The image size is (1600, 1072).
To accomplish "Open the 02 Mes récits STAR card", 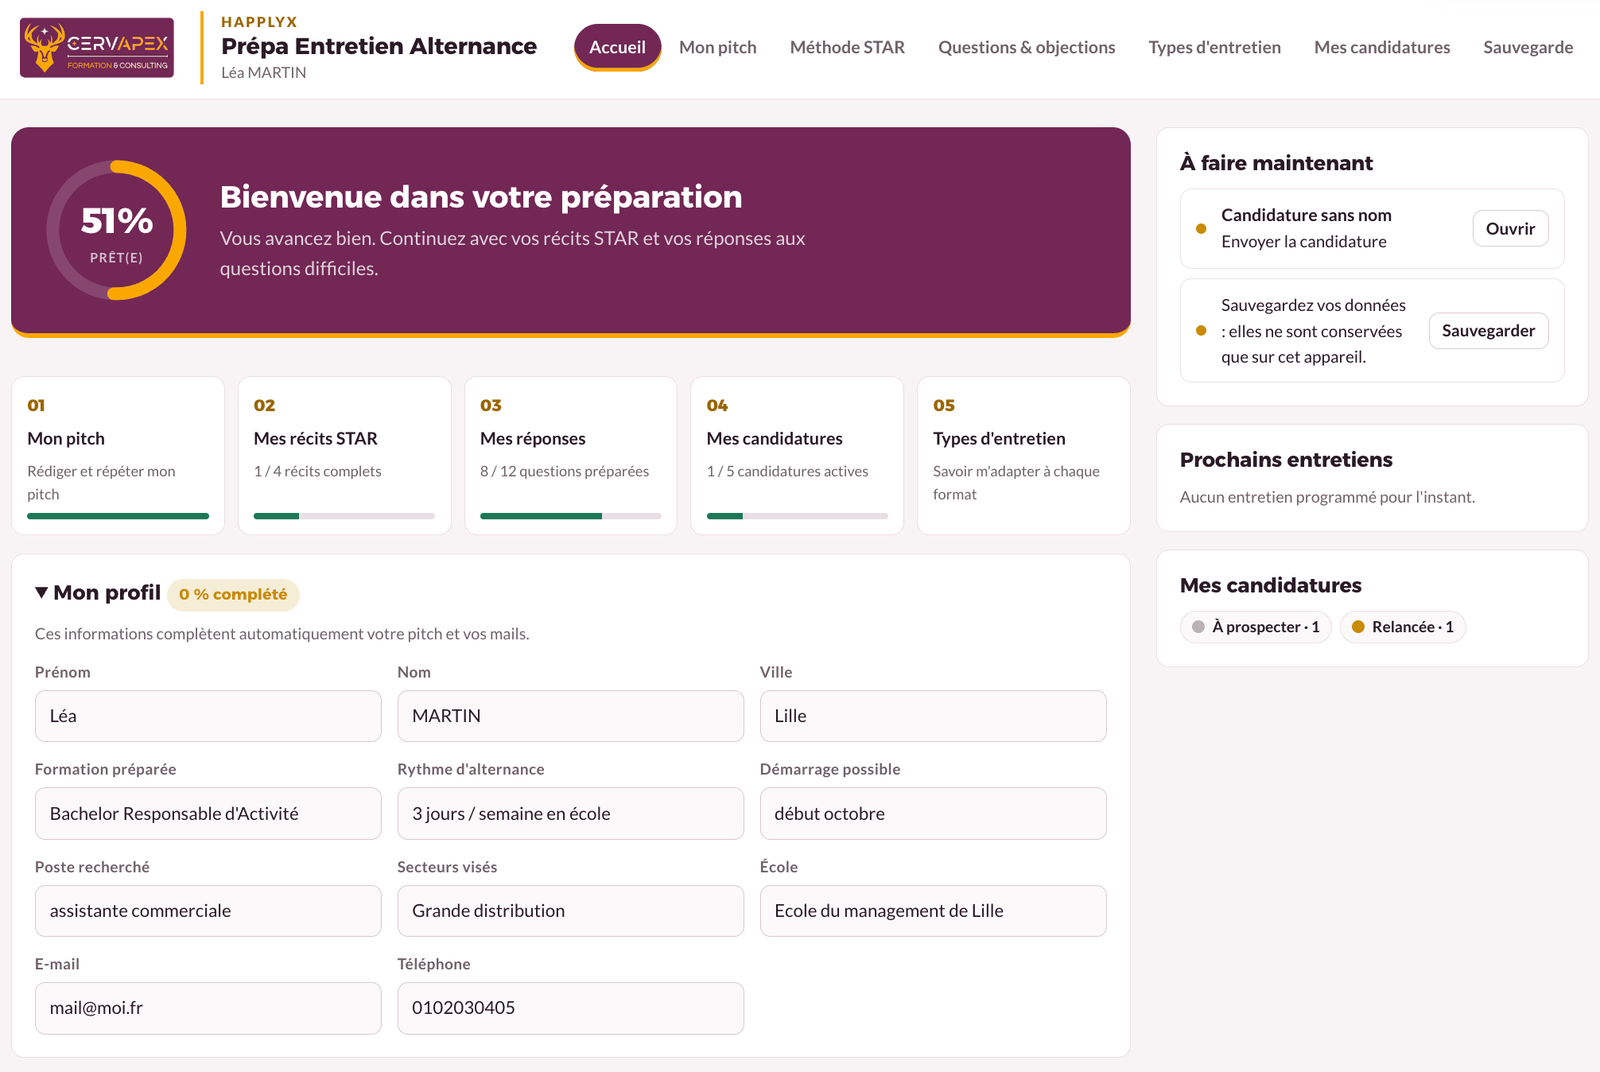I will click(344, 455).
